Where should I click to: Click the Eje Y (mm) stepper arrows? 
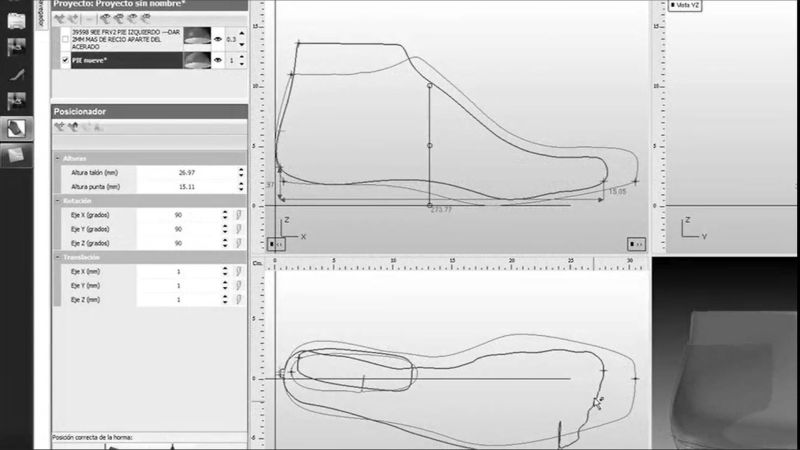point(225,286)
